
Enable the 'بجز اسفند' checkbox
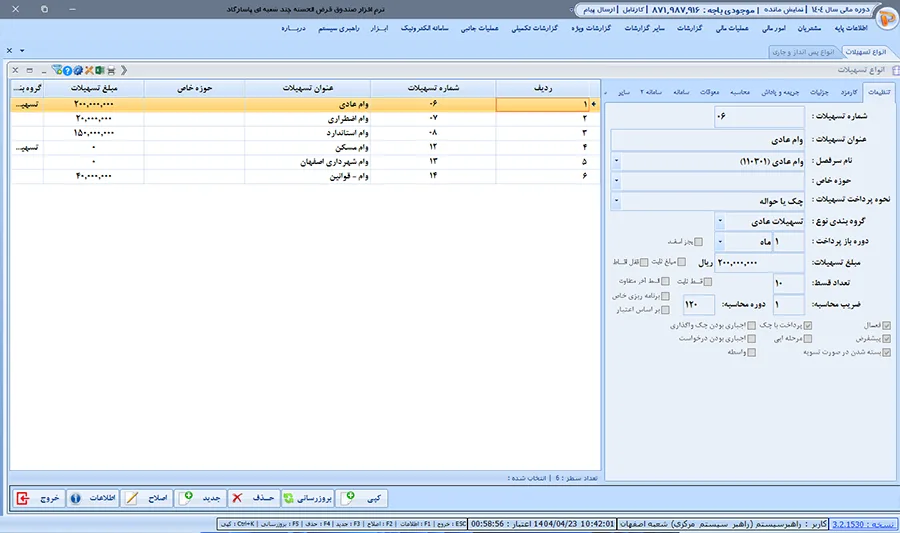(699, 242)
